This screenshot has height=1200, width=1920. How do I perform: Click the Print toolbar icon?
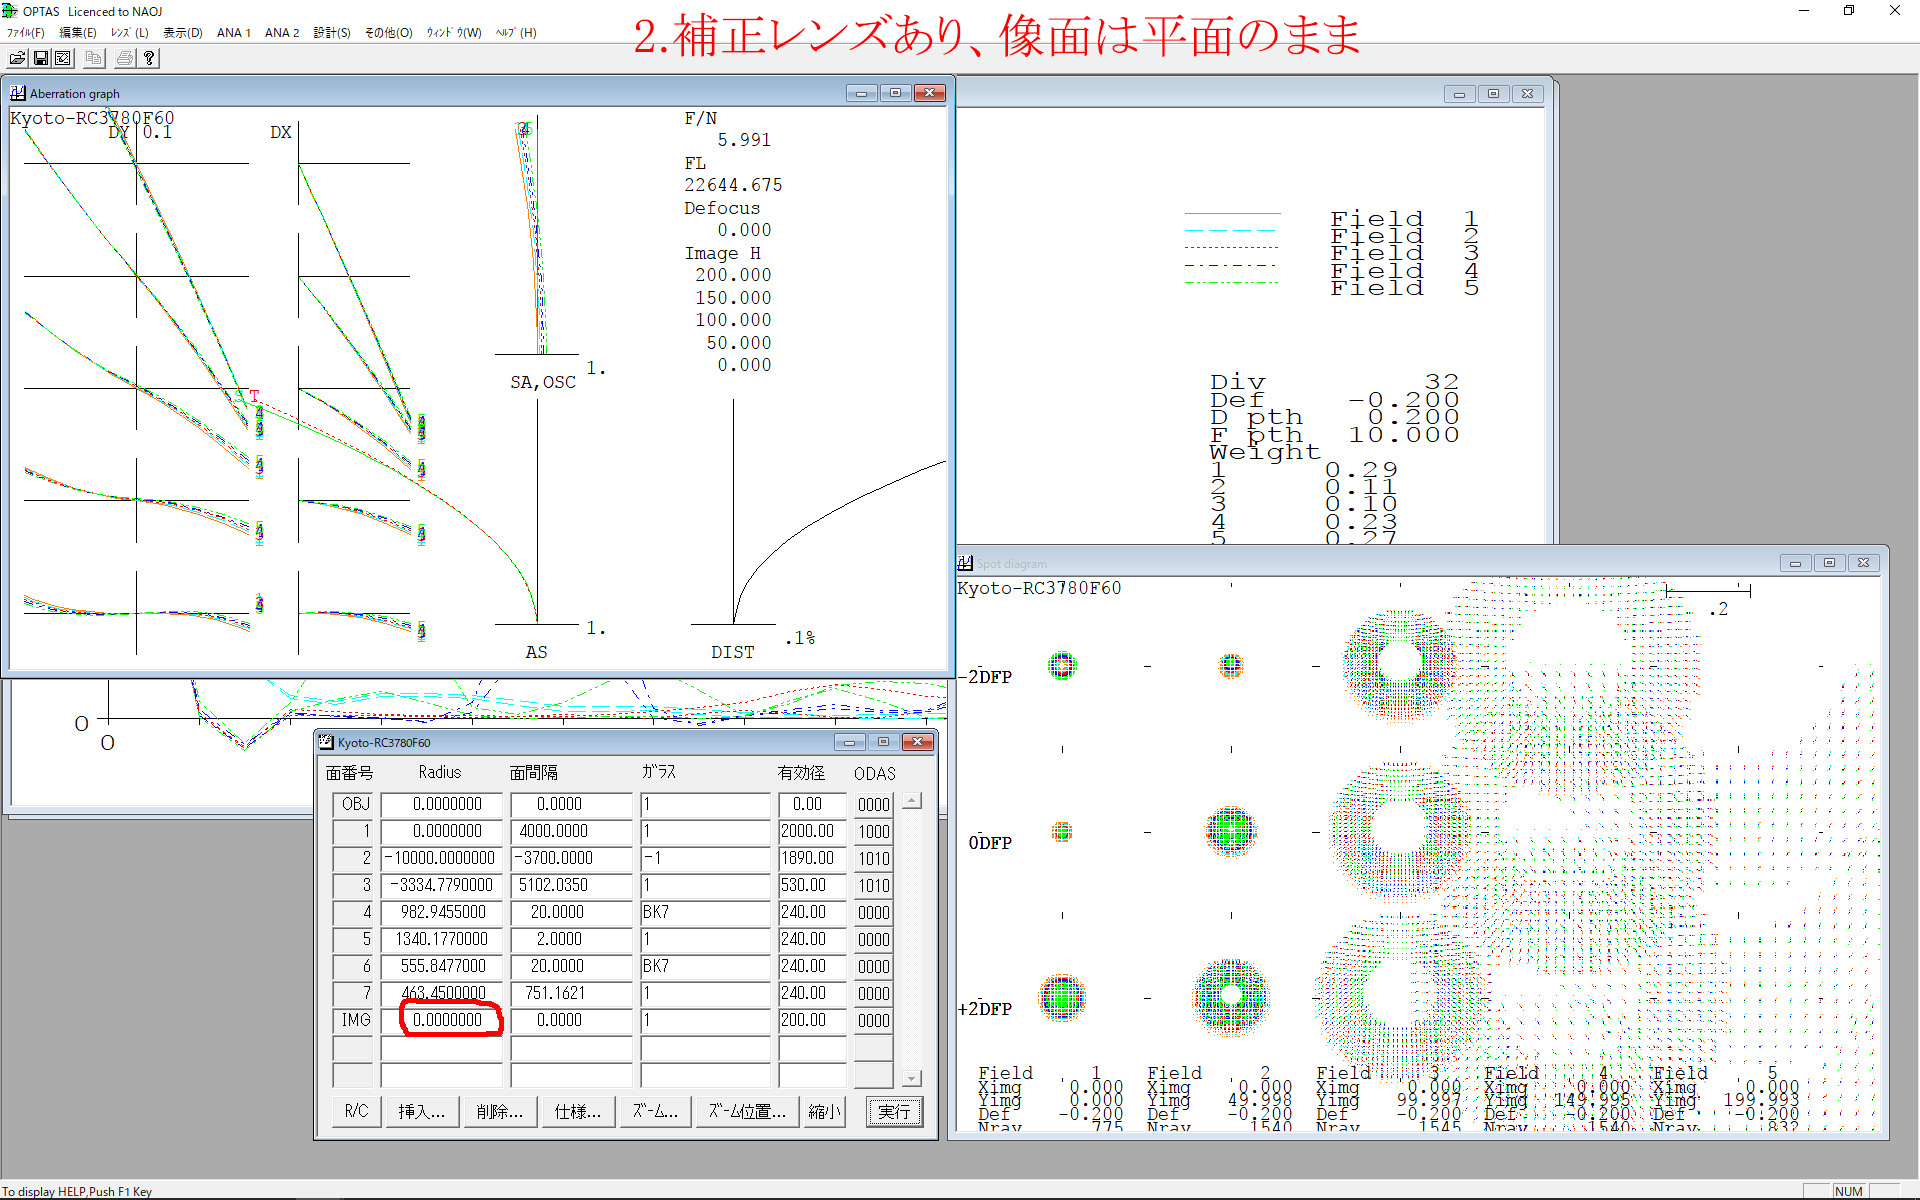click(x=125, y=58)
